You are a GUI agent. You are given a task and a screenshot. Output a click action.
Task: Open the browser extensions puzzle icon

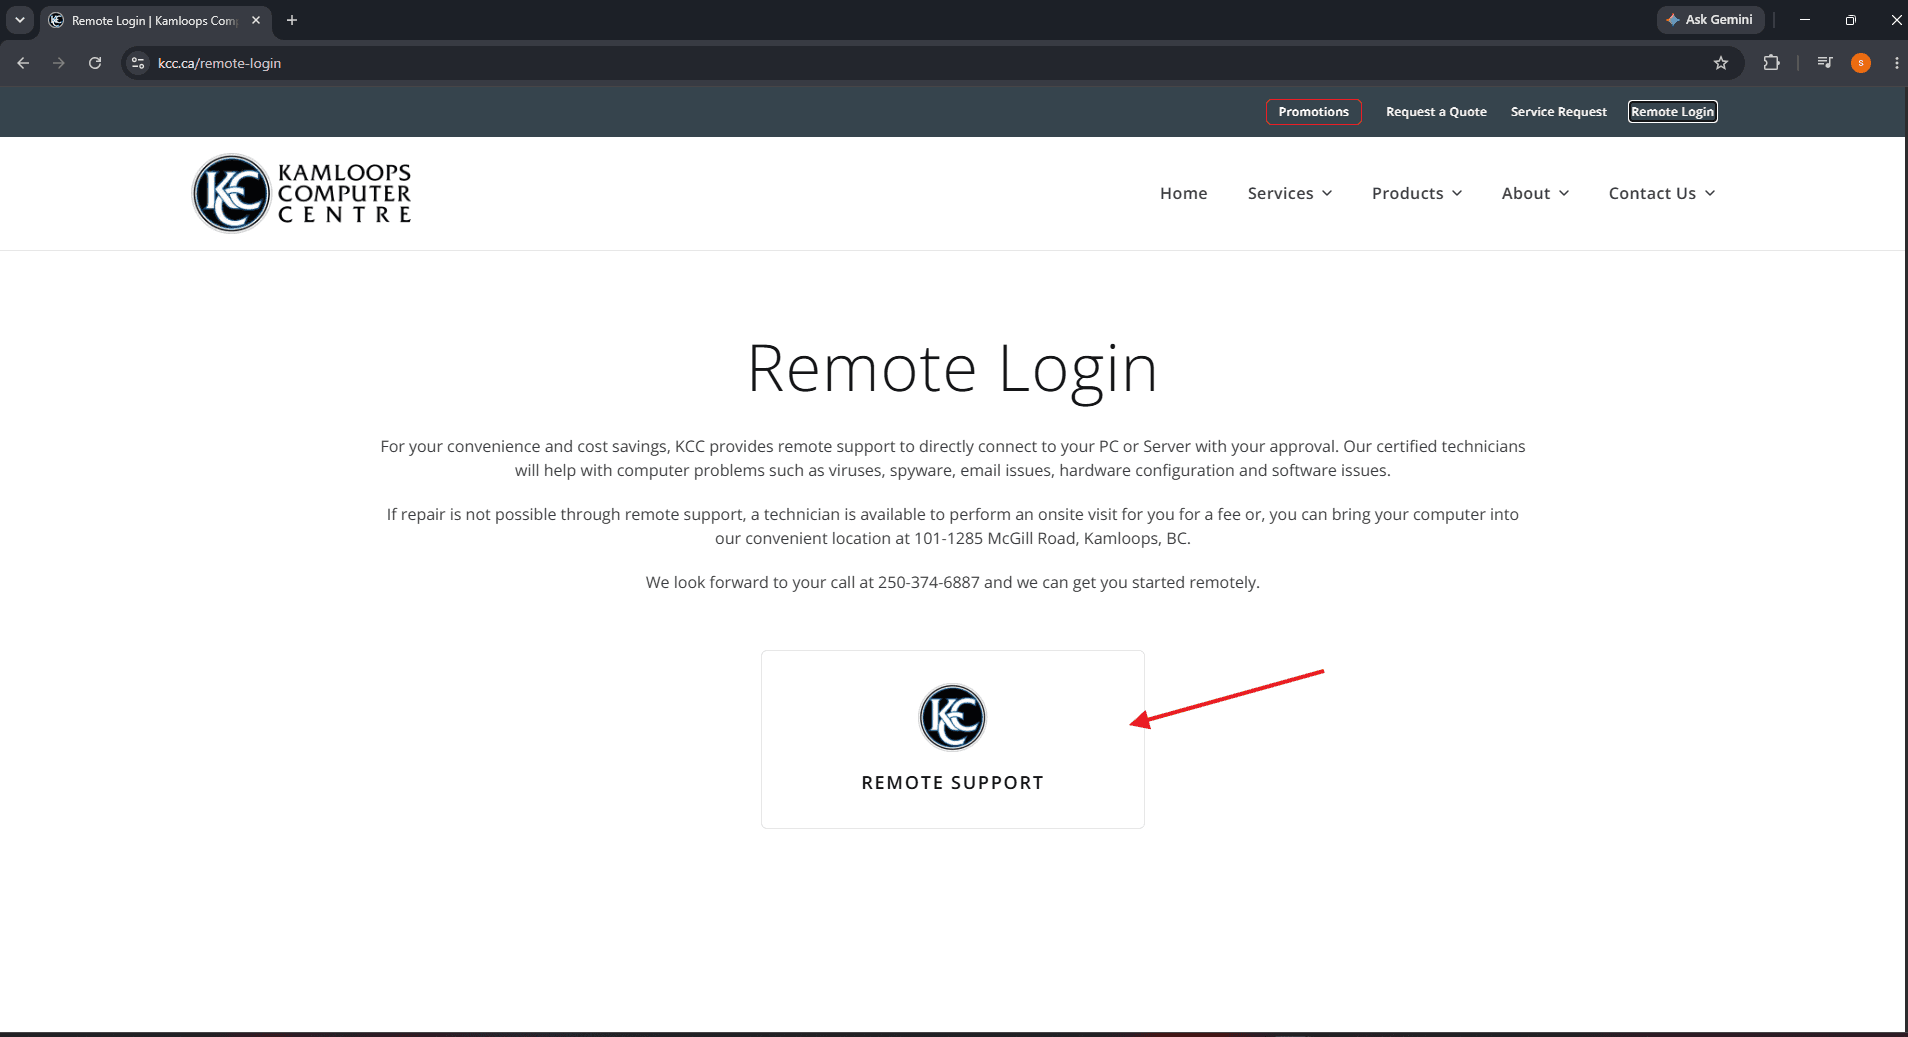coord(1771,63)
